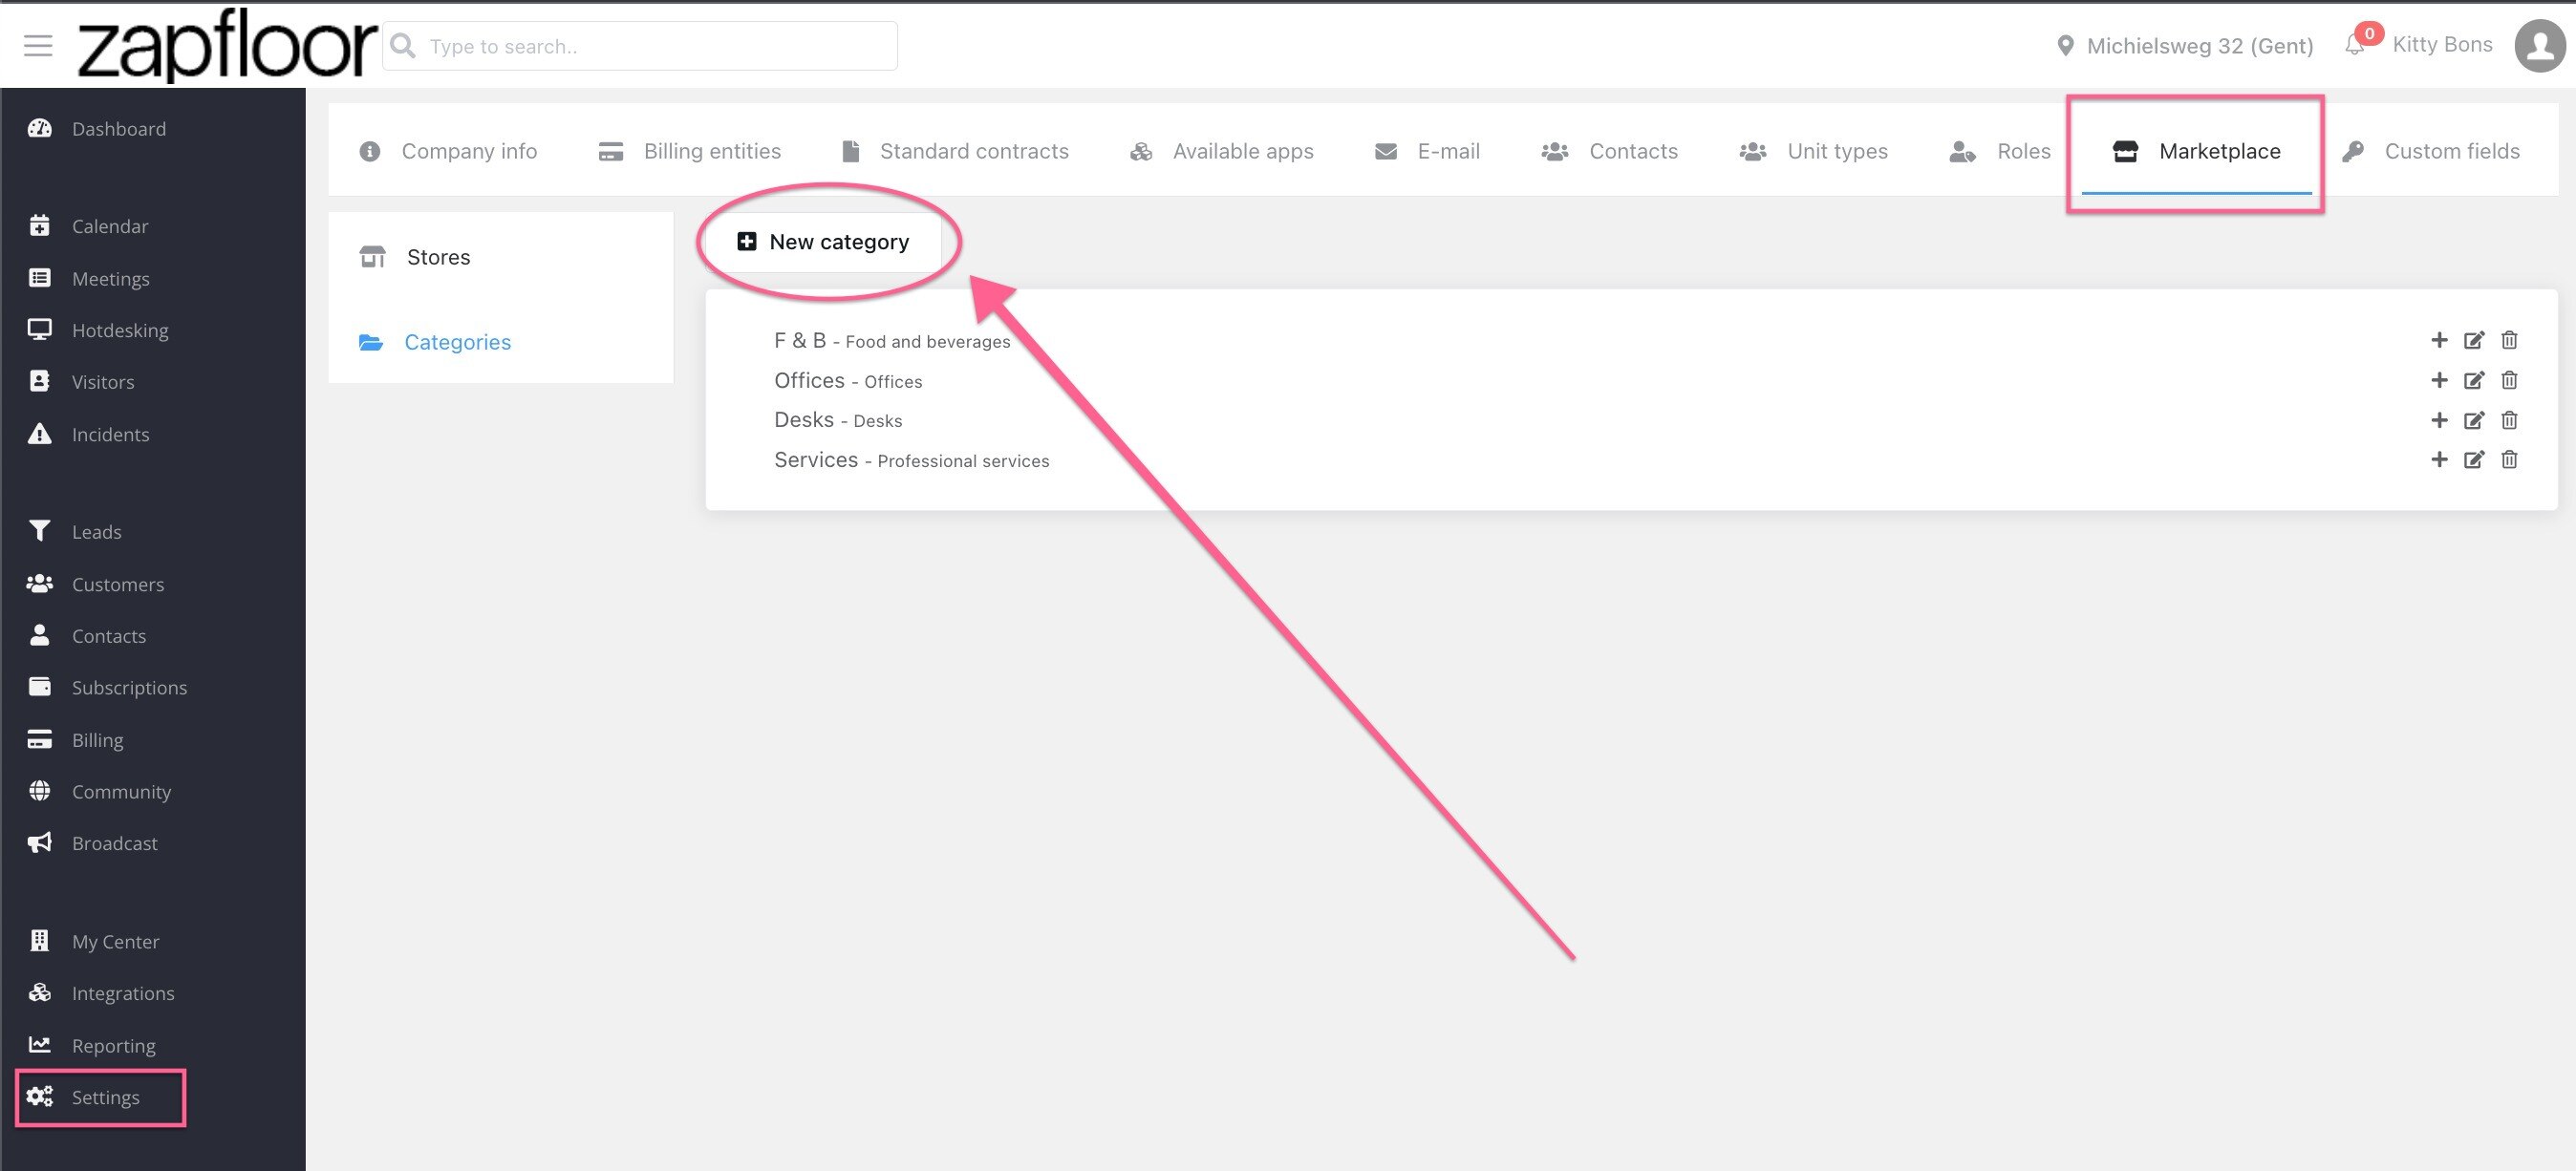The width and height of the screenshot is (2576, 1171).
Task: Add subcategory to Services
Action: coord(2439,459)
